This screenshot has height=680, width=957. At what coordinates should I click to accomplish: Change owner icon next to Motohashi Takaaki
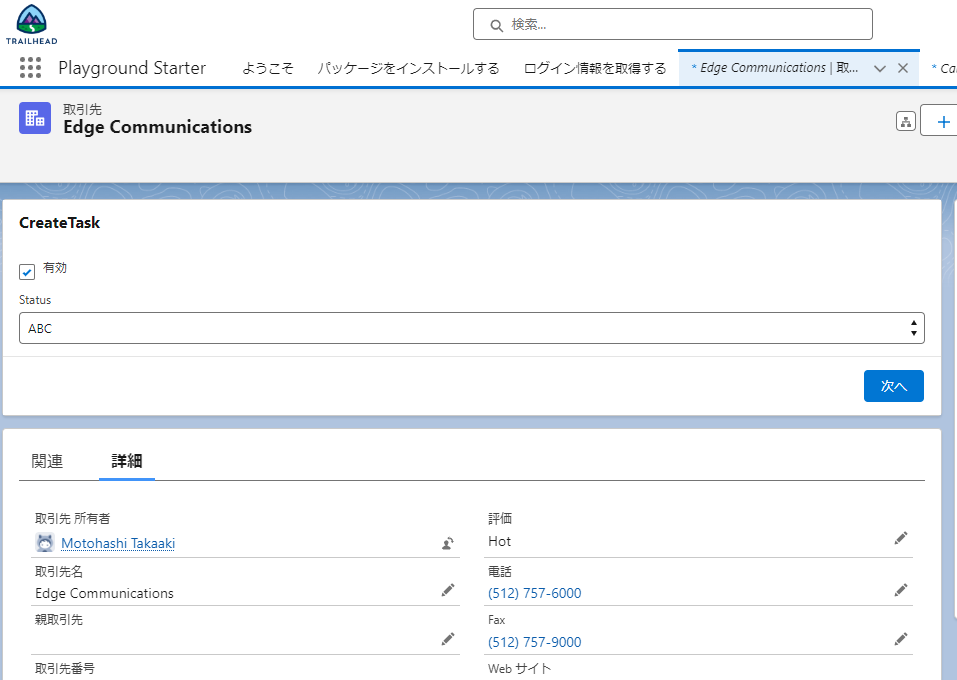click(448, 543)
